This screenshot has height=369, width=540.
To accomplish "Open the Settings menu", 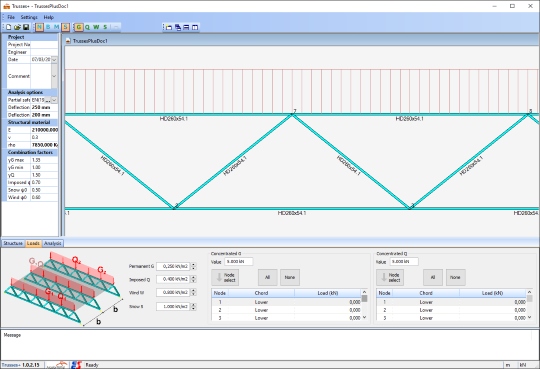I will pos(29,17).
